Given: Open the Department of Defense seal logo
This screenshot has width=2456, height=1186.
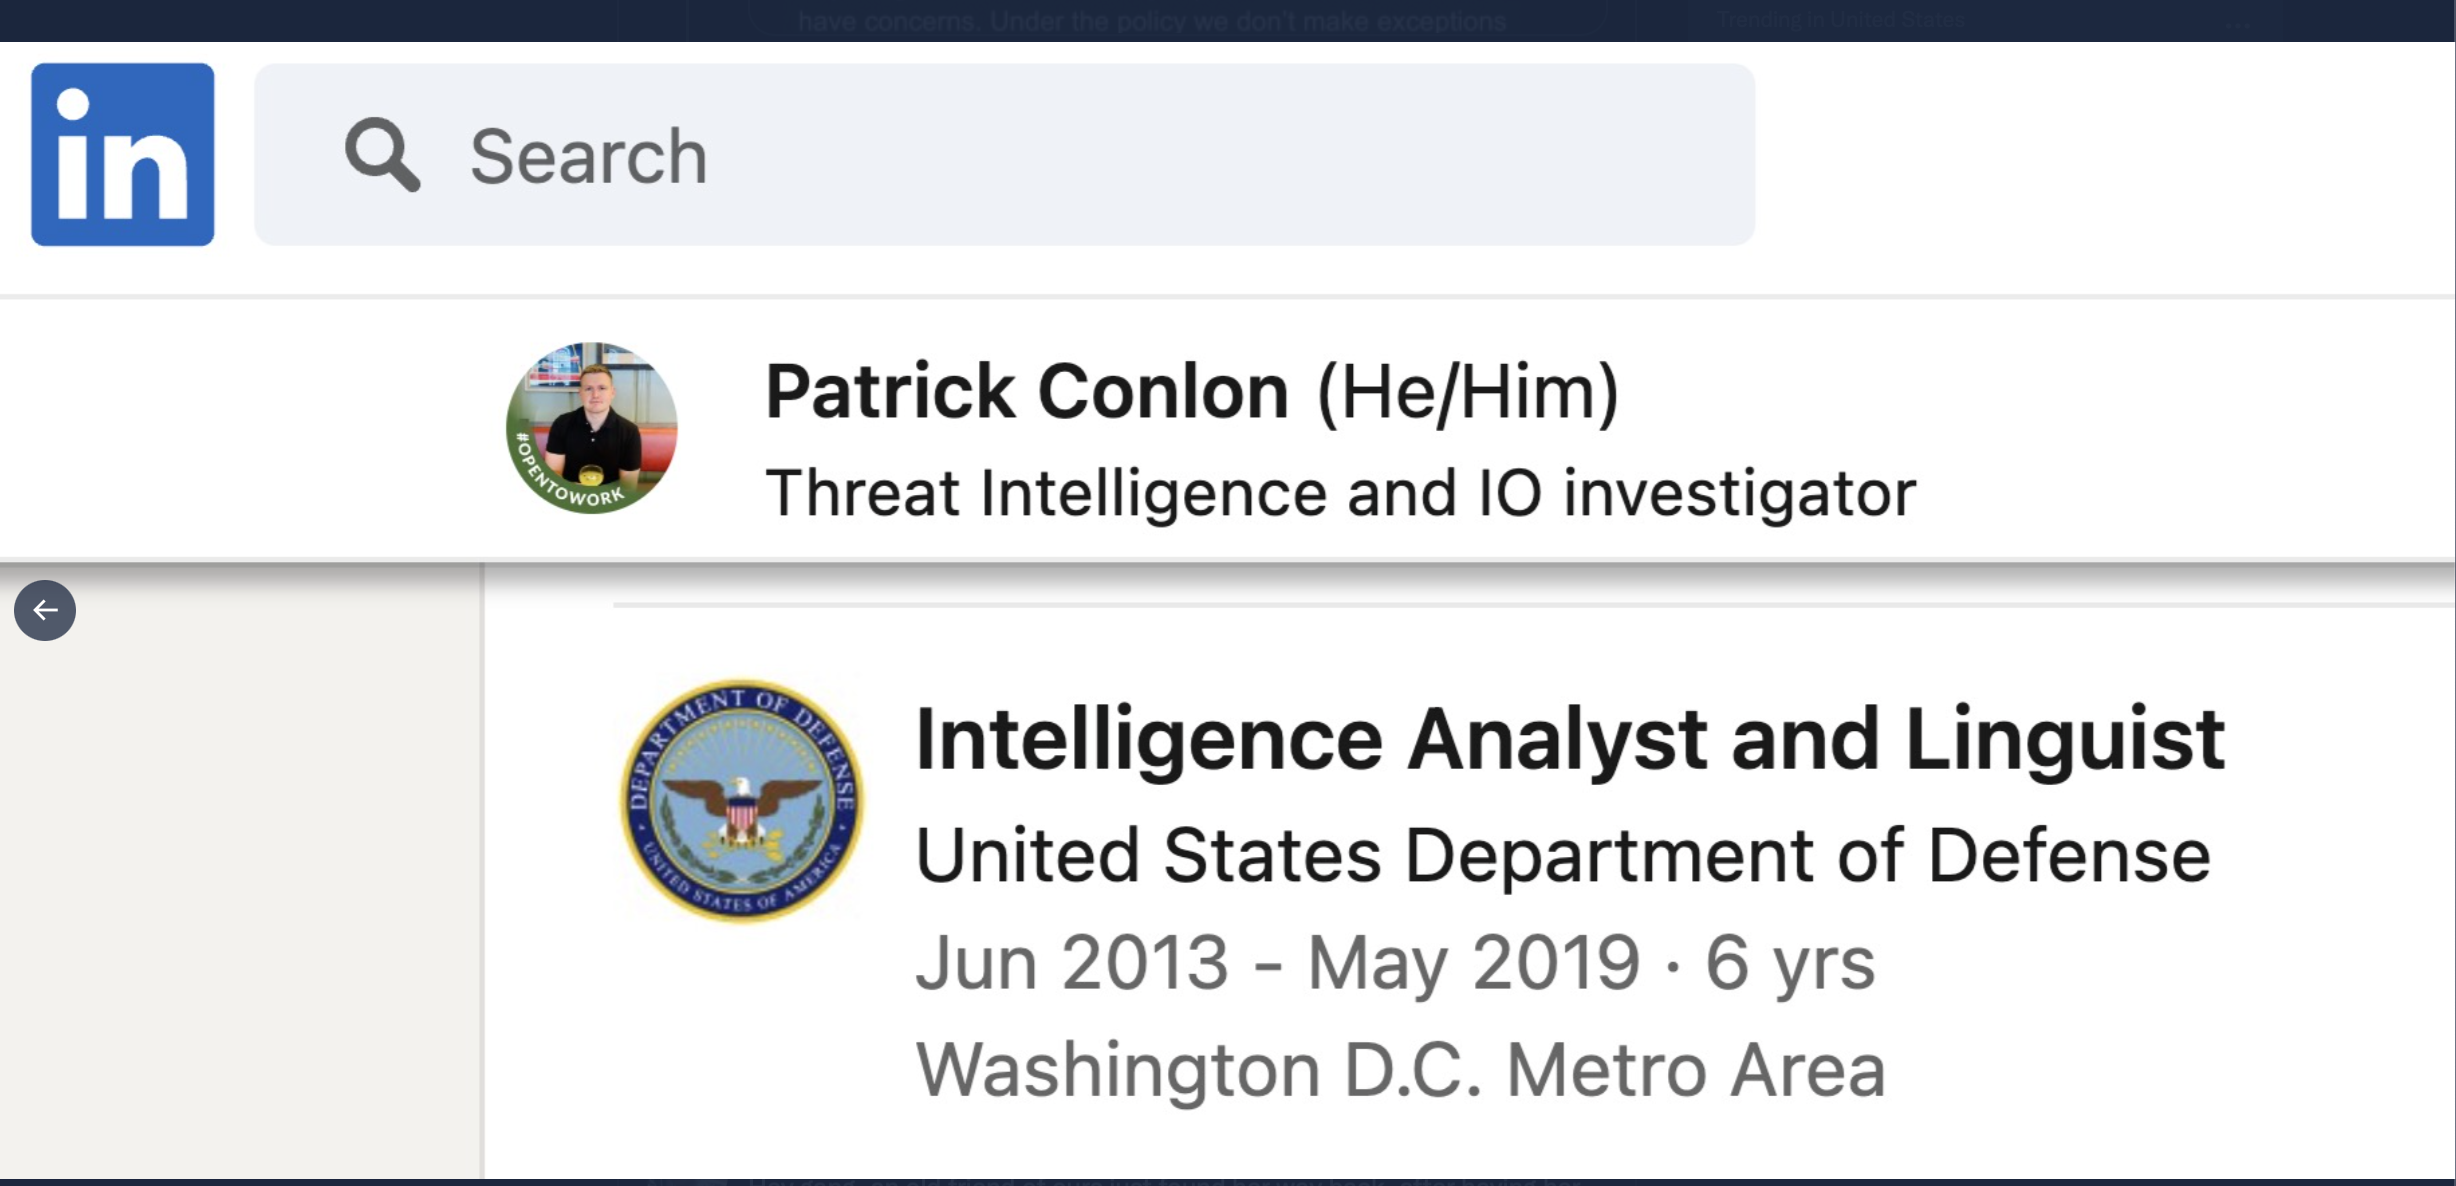Looking at the screenshot, I should pos(742,801).
